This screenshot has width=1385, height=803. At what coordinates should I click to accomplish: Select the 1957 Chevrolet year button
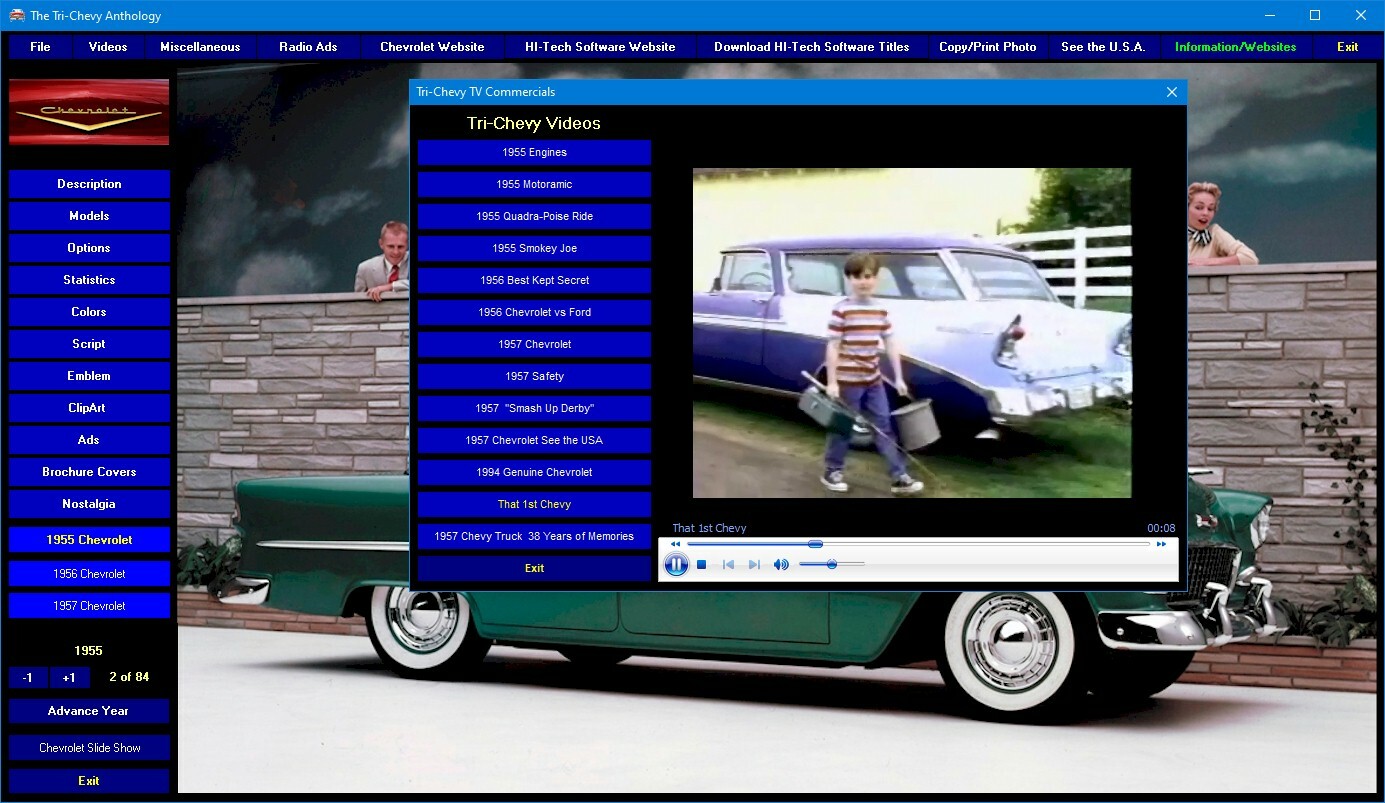(x=89, y=606)
